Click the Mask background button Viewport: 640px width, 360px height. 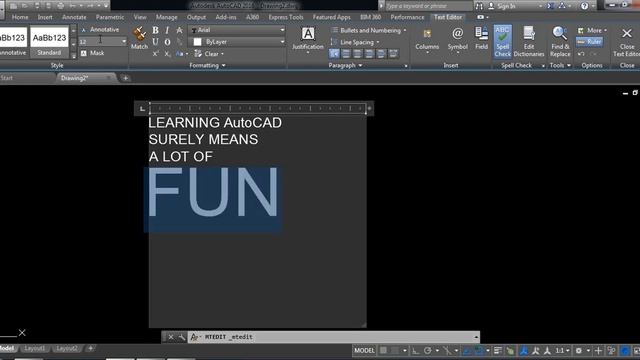(x=92, y=53)
